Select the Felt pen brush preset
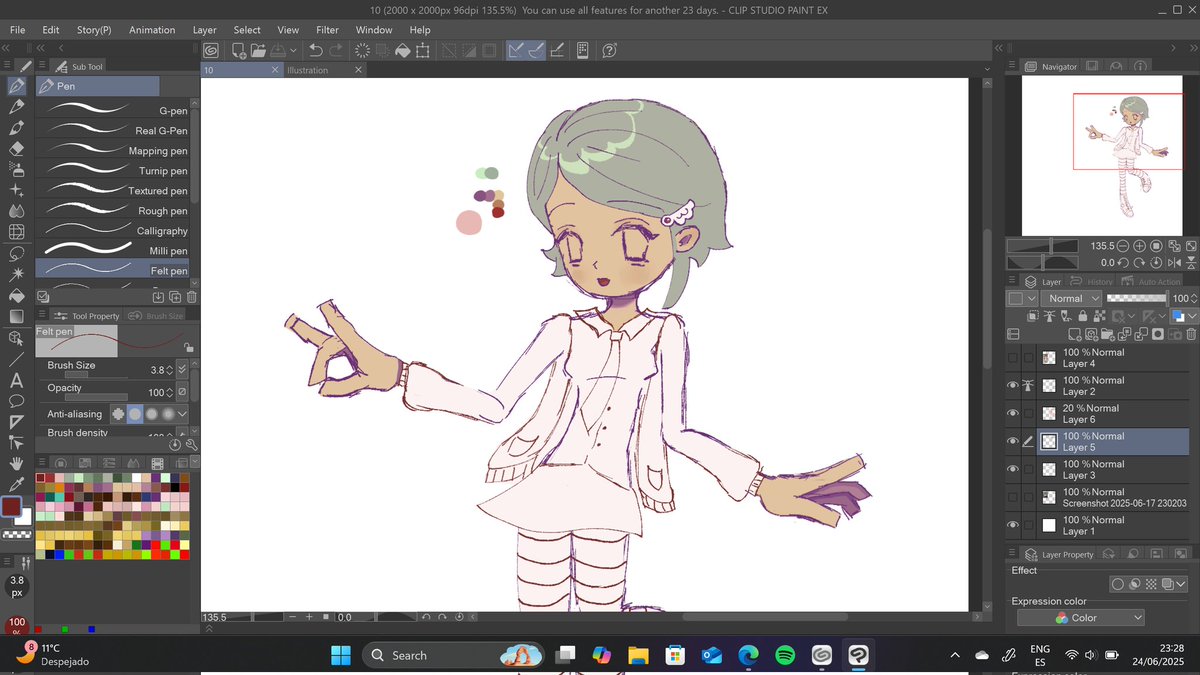Image resolution: width=1200 pixels, height=675 pixels. 112,270
